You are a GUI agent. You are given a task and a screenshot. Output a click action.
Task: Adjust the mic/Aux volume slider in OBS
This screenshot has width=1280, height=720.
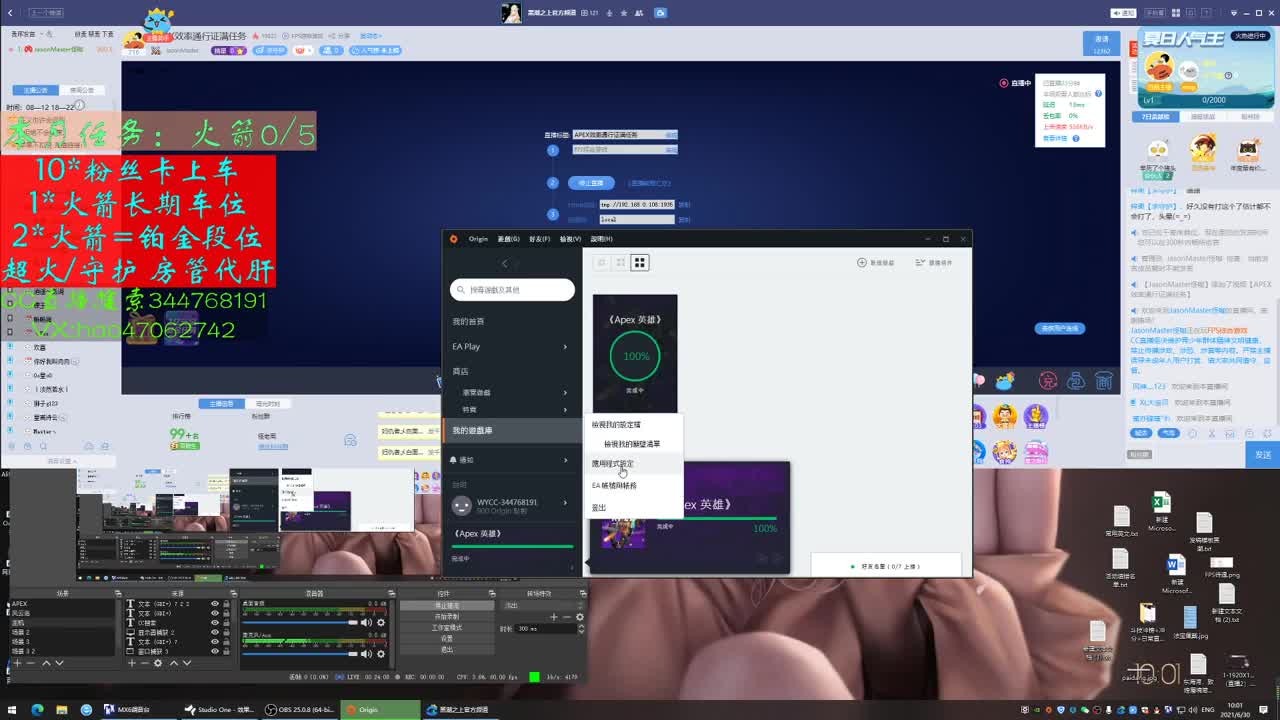pos(300,654)
